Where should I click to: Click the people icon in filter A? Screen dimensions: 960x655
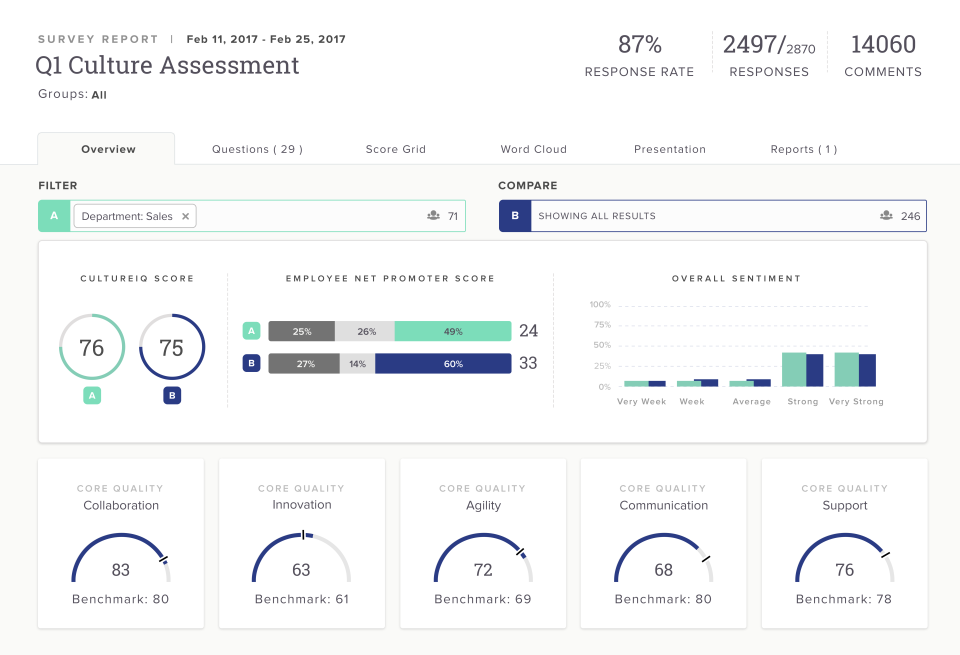point(433,216)
